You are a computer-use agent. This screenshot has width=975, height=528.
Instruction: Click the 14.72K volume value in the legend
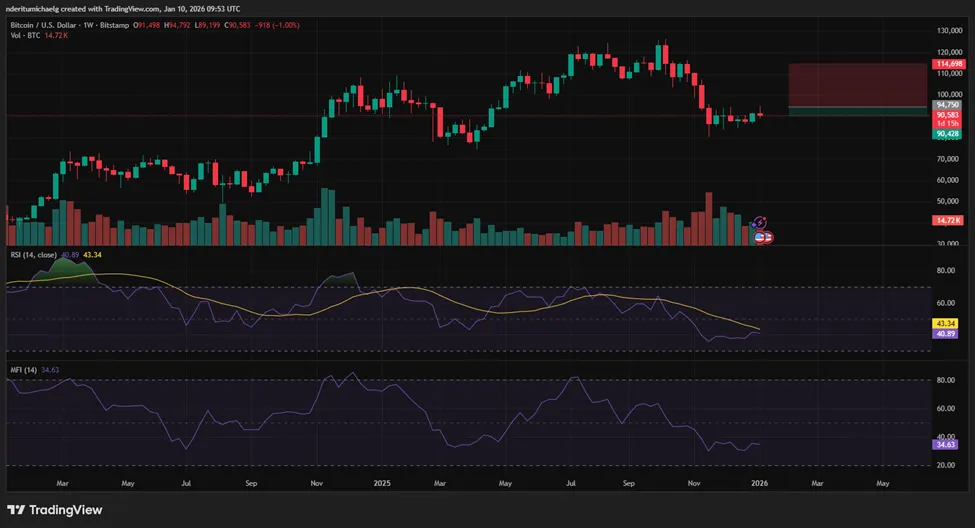pos(56,35)
